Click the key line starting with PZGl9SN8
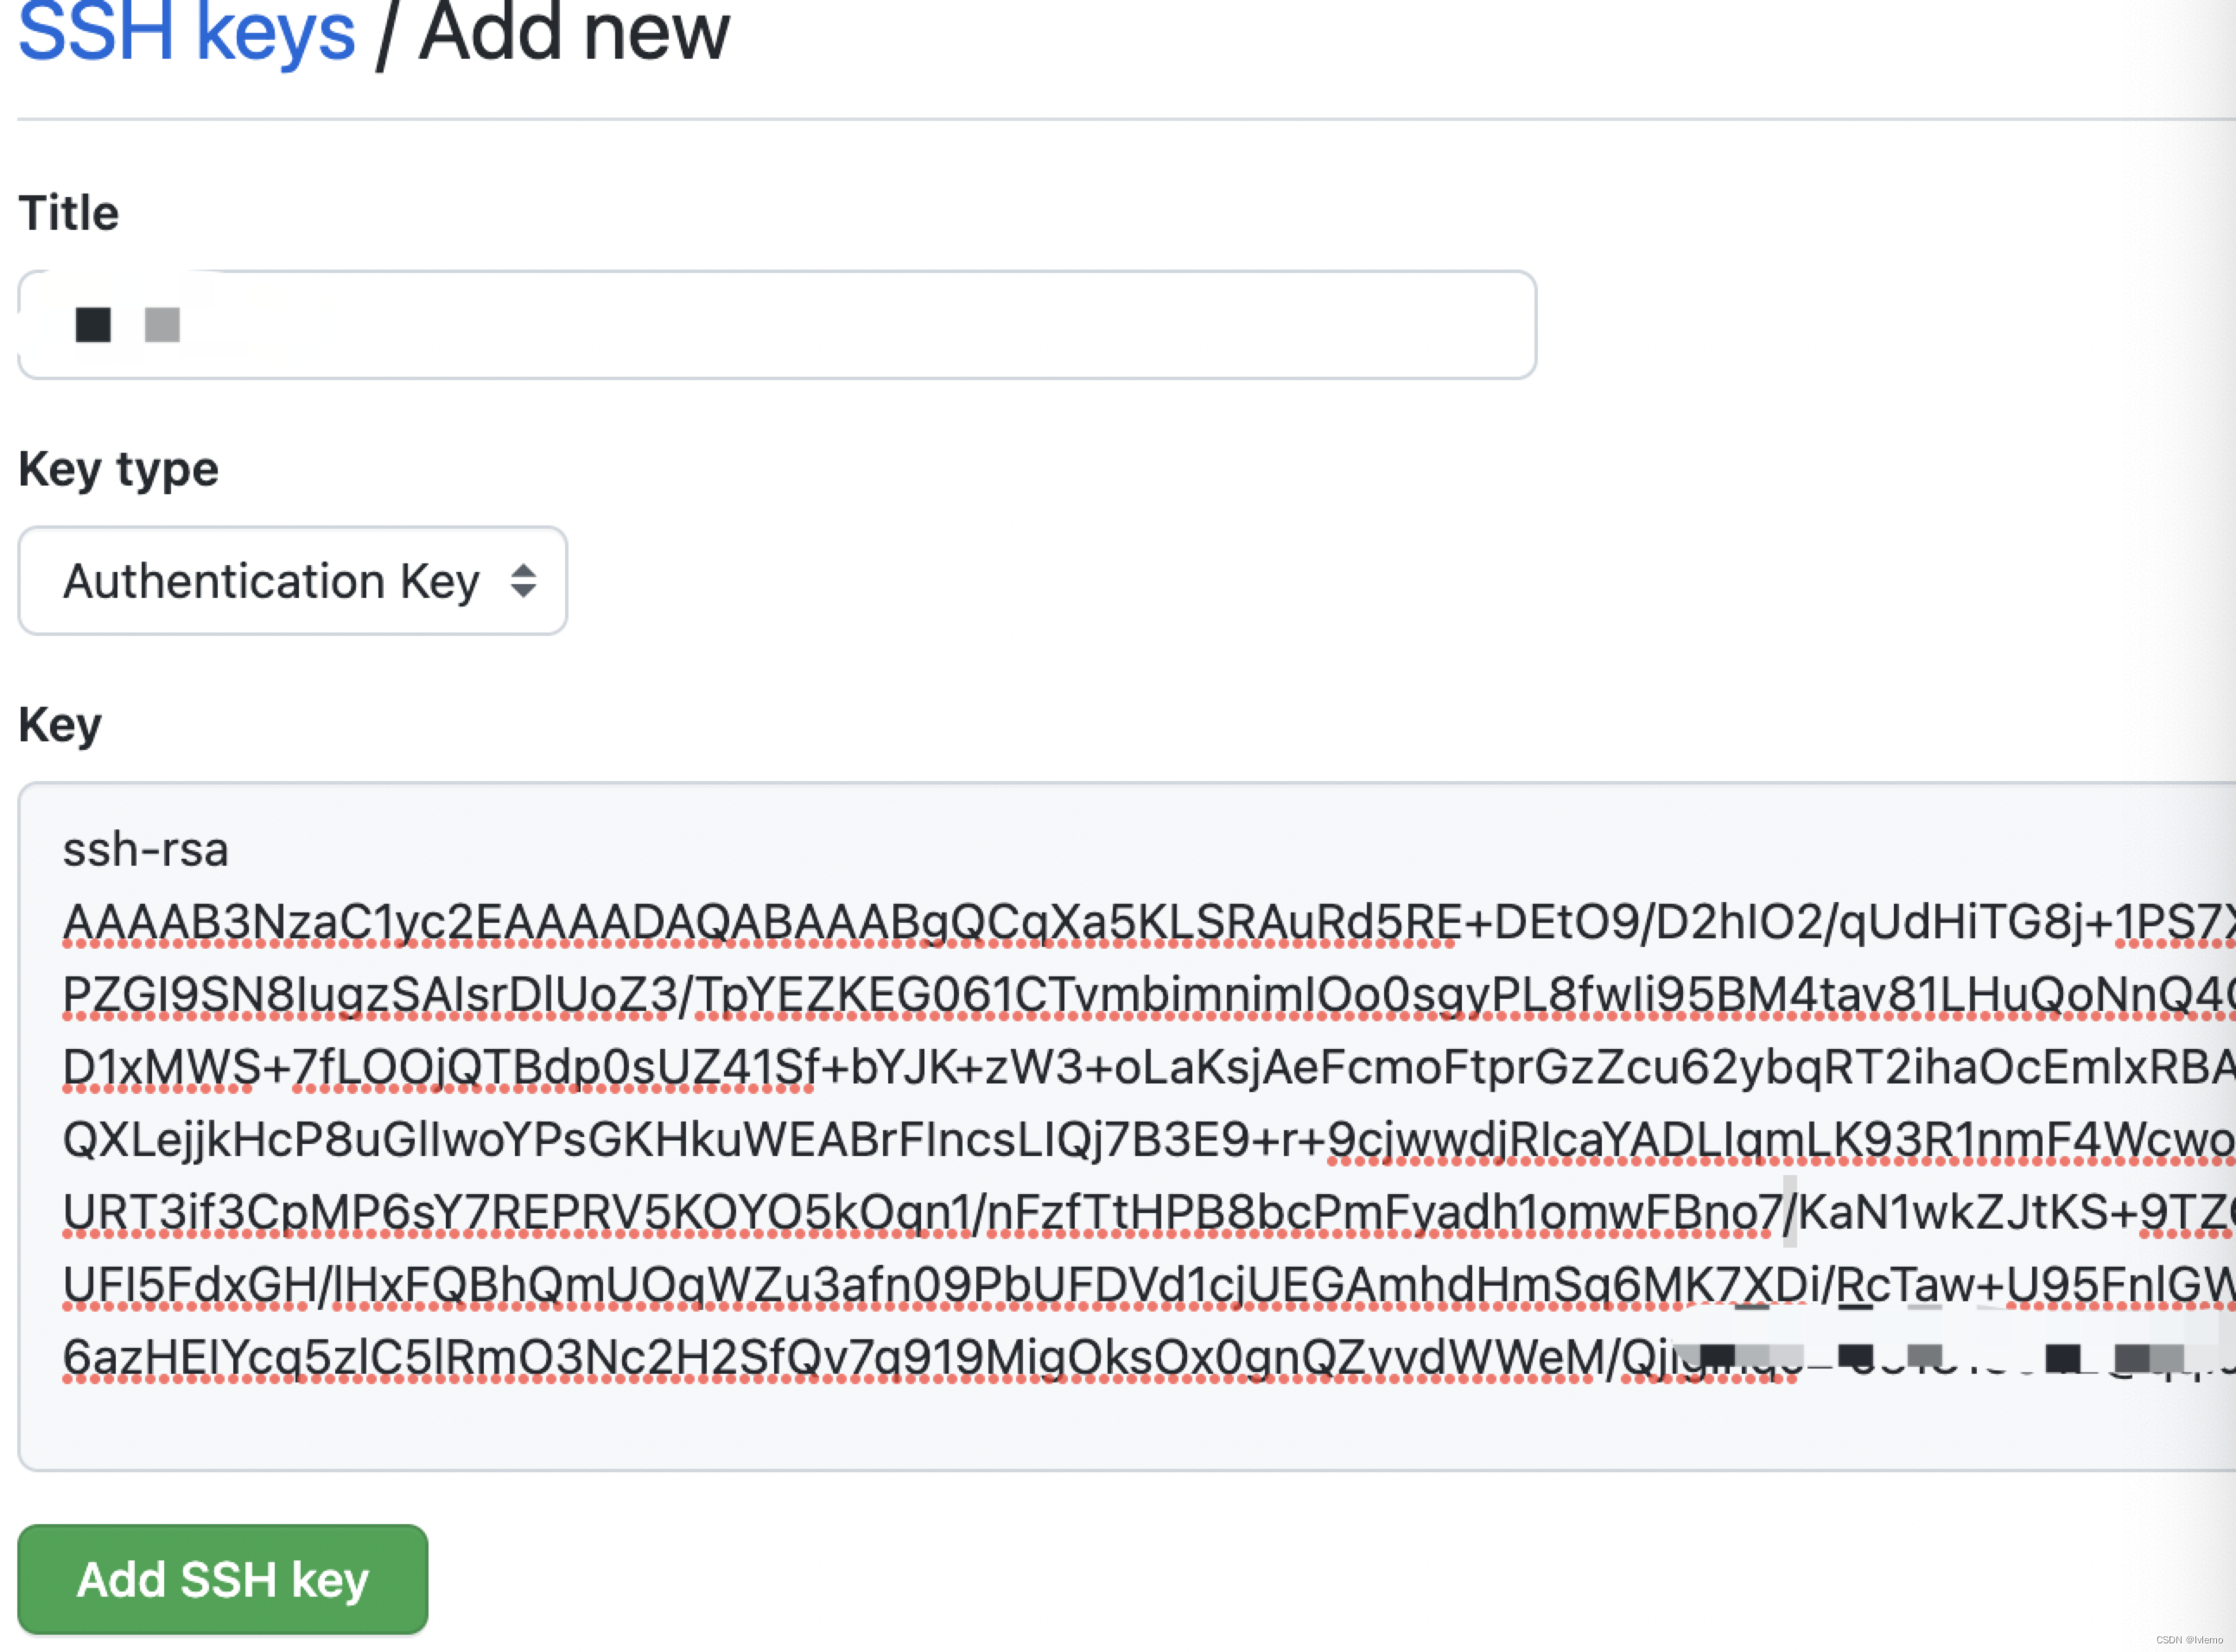 tap(1148, 995)
